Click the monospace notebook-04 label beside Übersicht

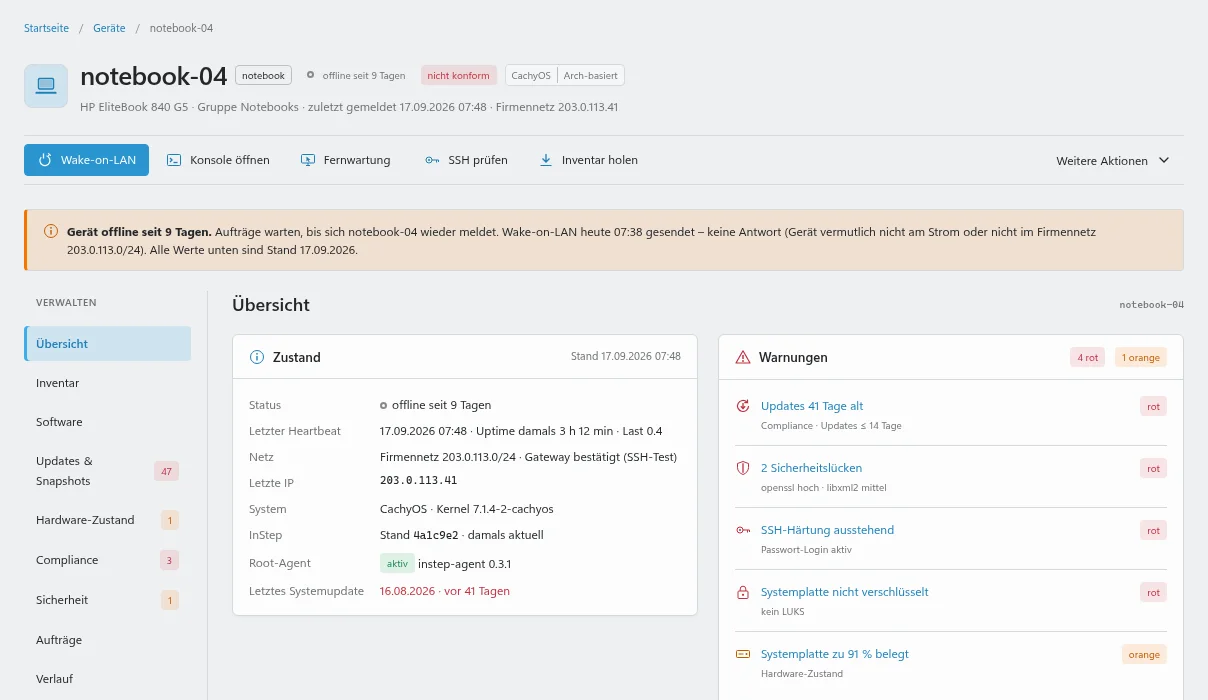(x=1151, y=304)
